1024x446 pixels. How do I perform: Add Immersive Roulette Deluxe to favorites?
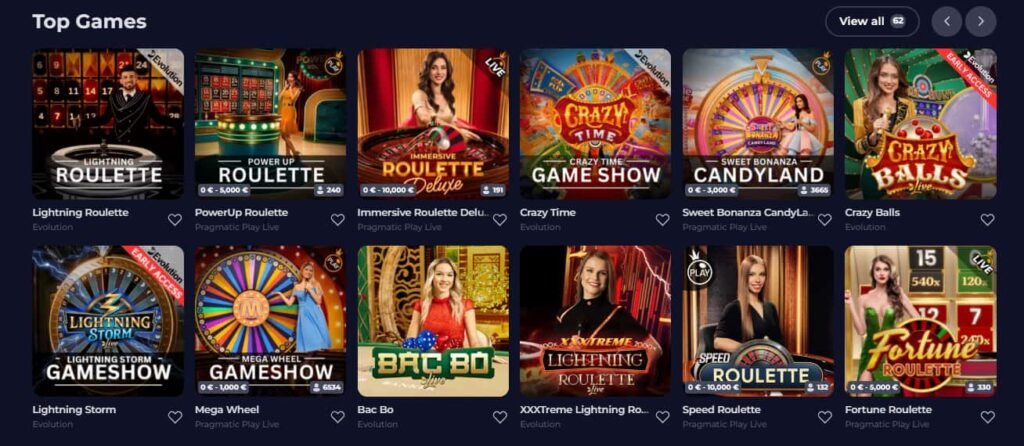tap(500, 220)
